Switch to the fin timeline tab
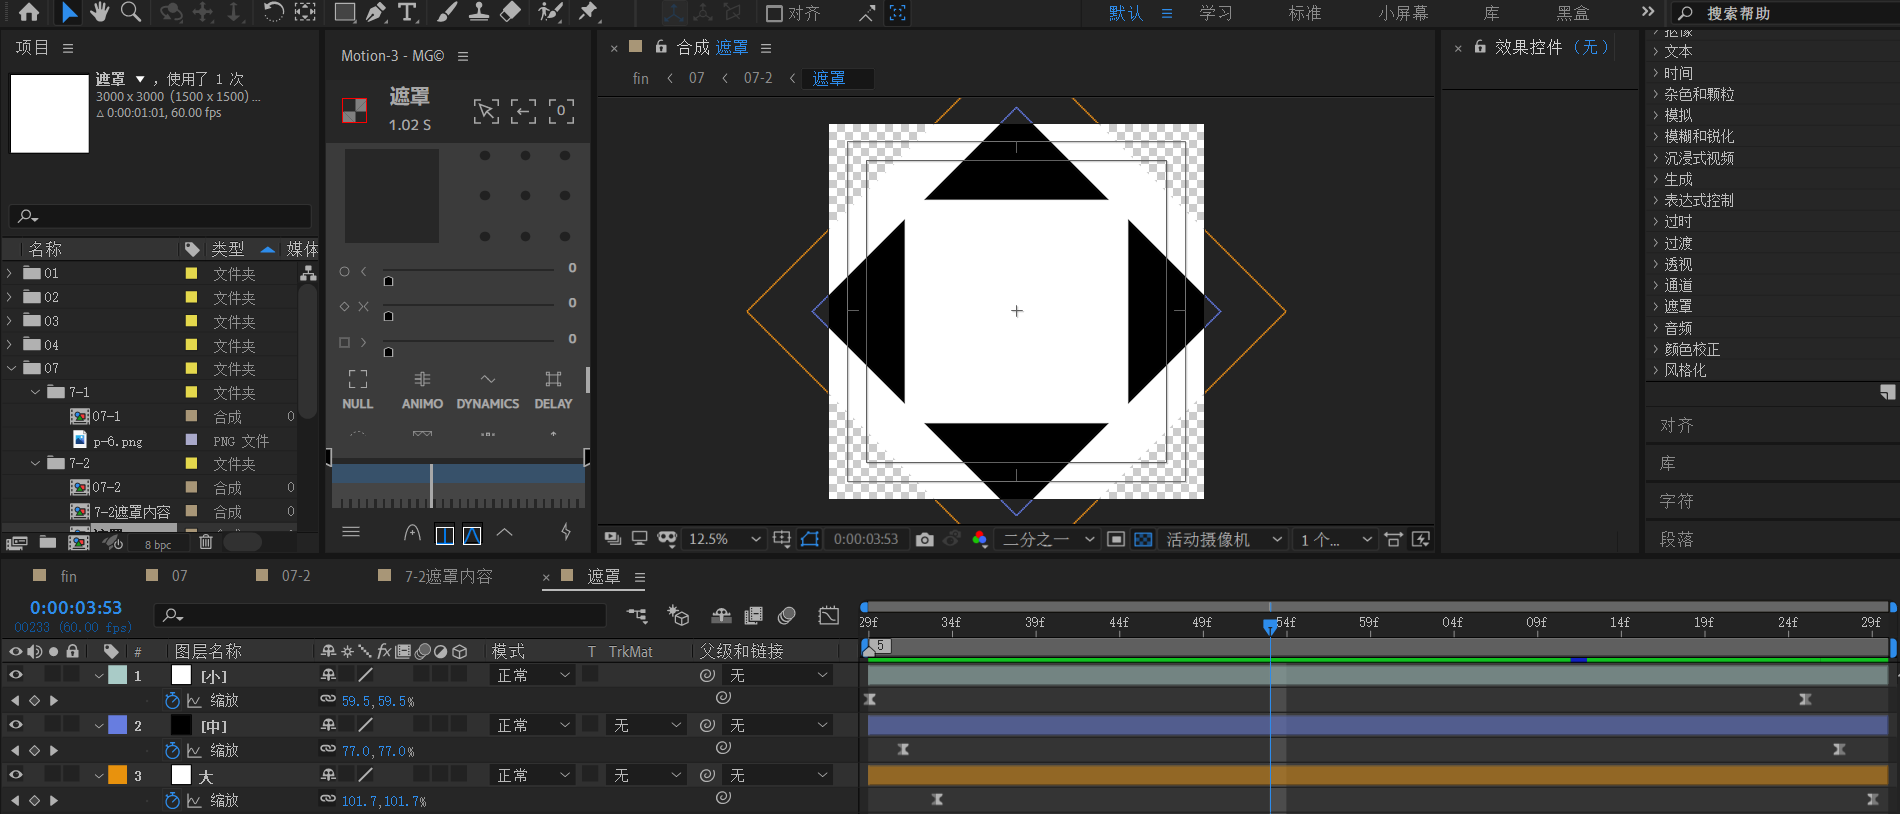 click(68, 576)
